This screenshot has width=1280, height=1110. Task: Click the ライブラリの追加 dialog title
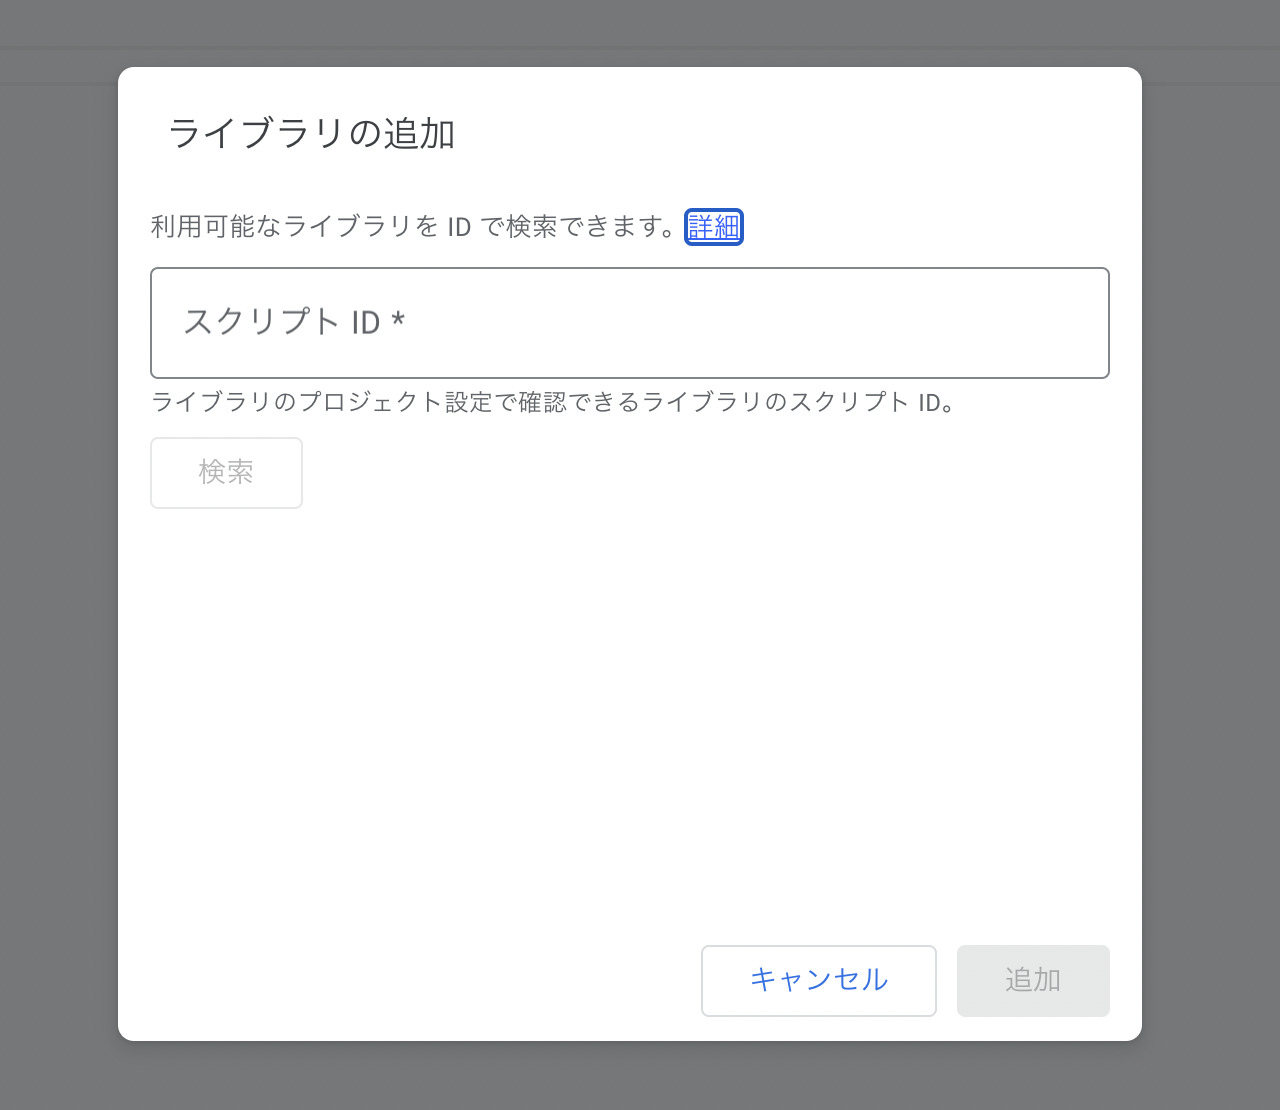click(312, 133)
